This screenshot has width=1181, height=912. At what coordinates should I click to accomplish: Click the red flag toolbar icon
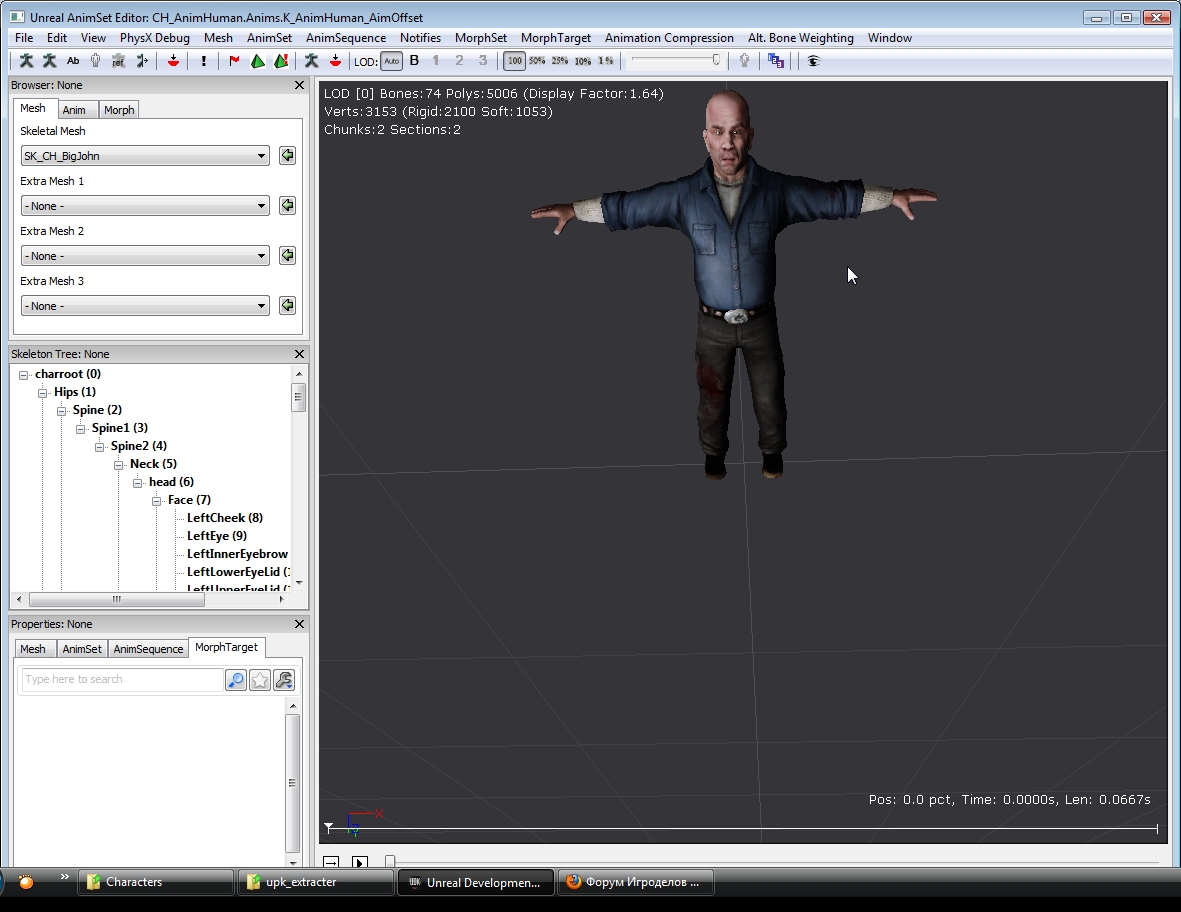click(x=235, y=61)
